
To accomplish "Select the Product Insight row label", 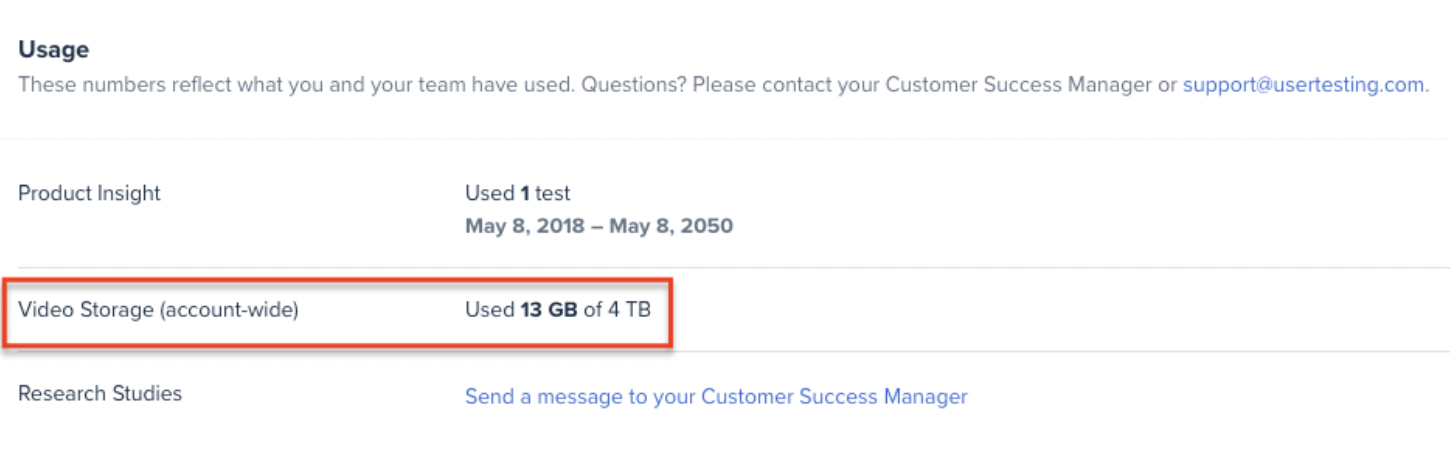I will 89,193.
